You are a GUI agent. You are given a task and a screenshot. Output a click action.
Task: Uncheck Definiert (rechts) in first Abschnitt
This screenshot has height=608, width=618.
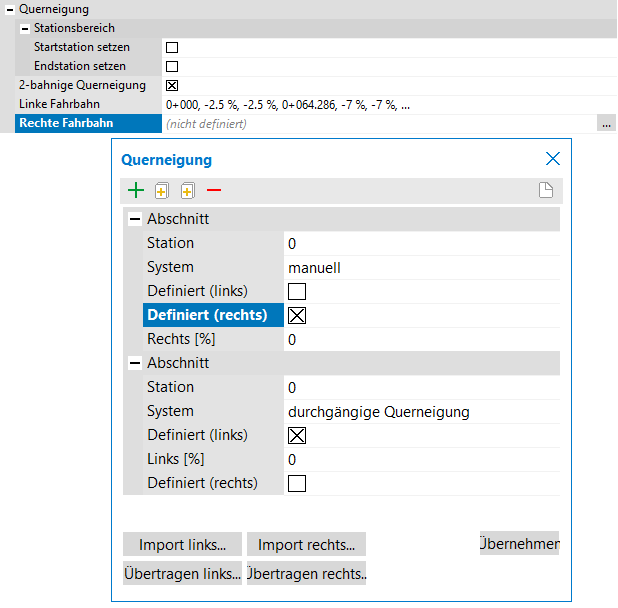(x=297, y=315)
